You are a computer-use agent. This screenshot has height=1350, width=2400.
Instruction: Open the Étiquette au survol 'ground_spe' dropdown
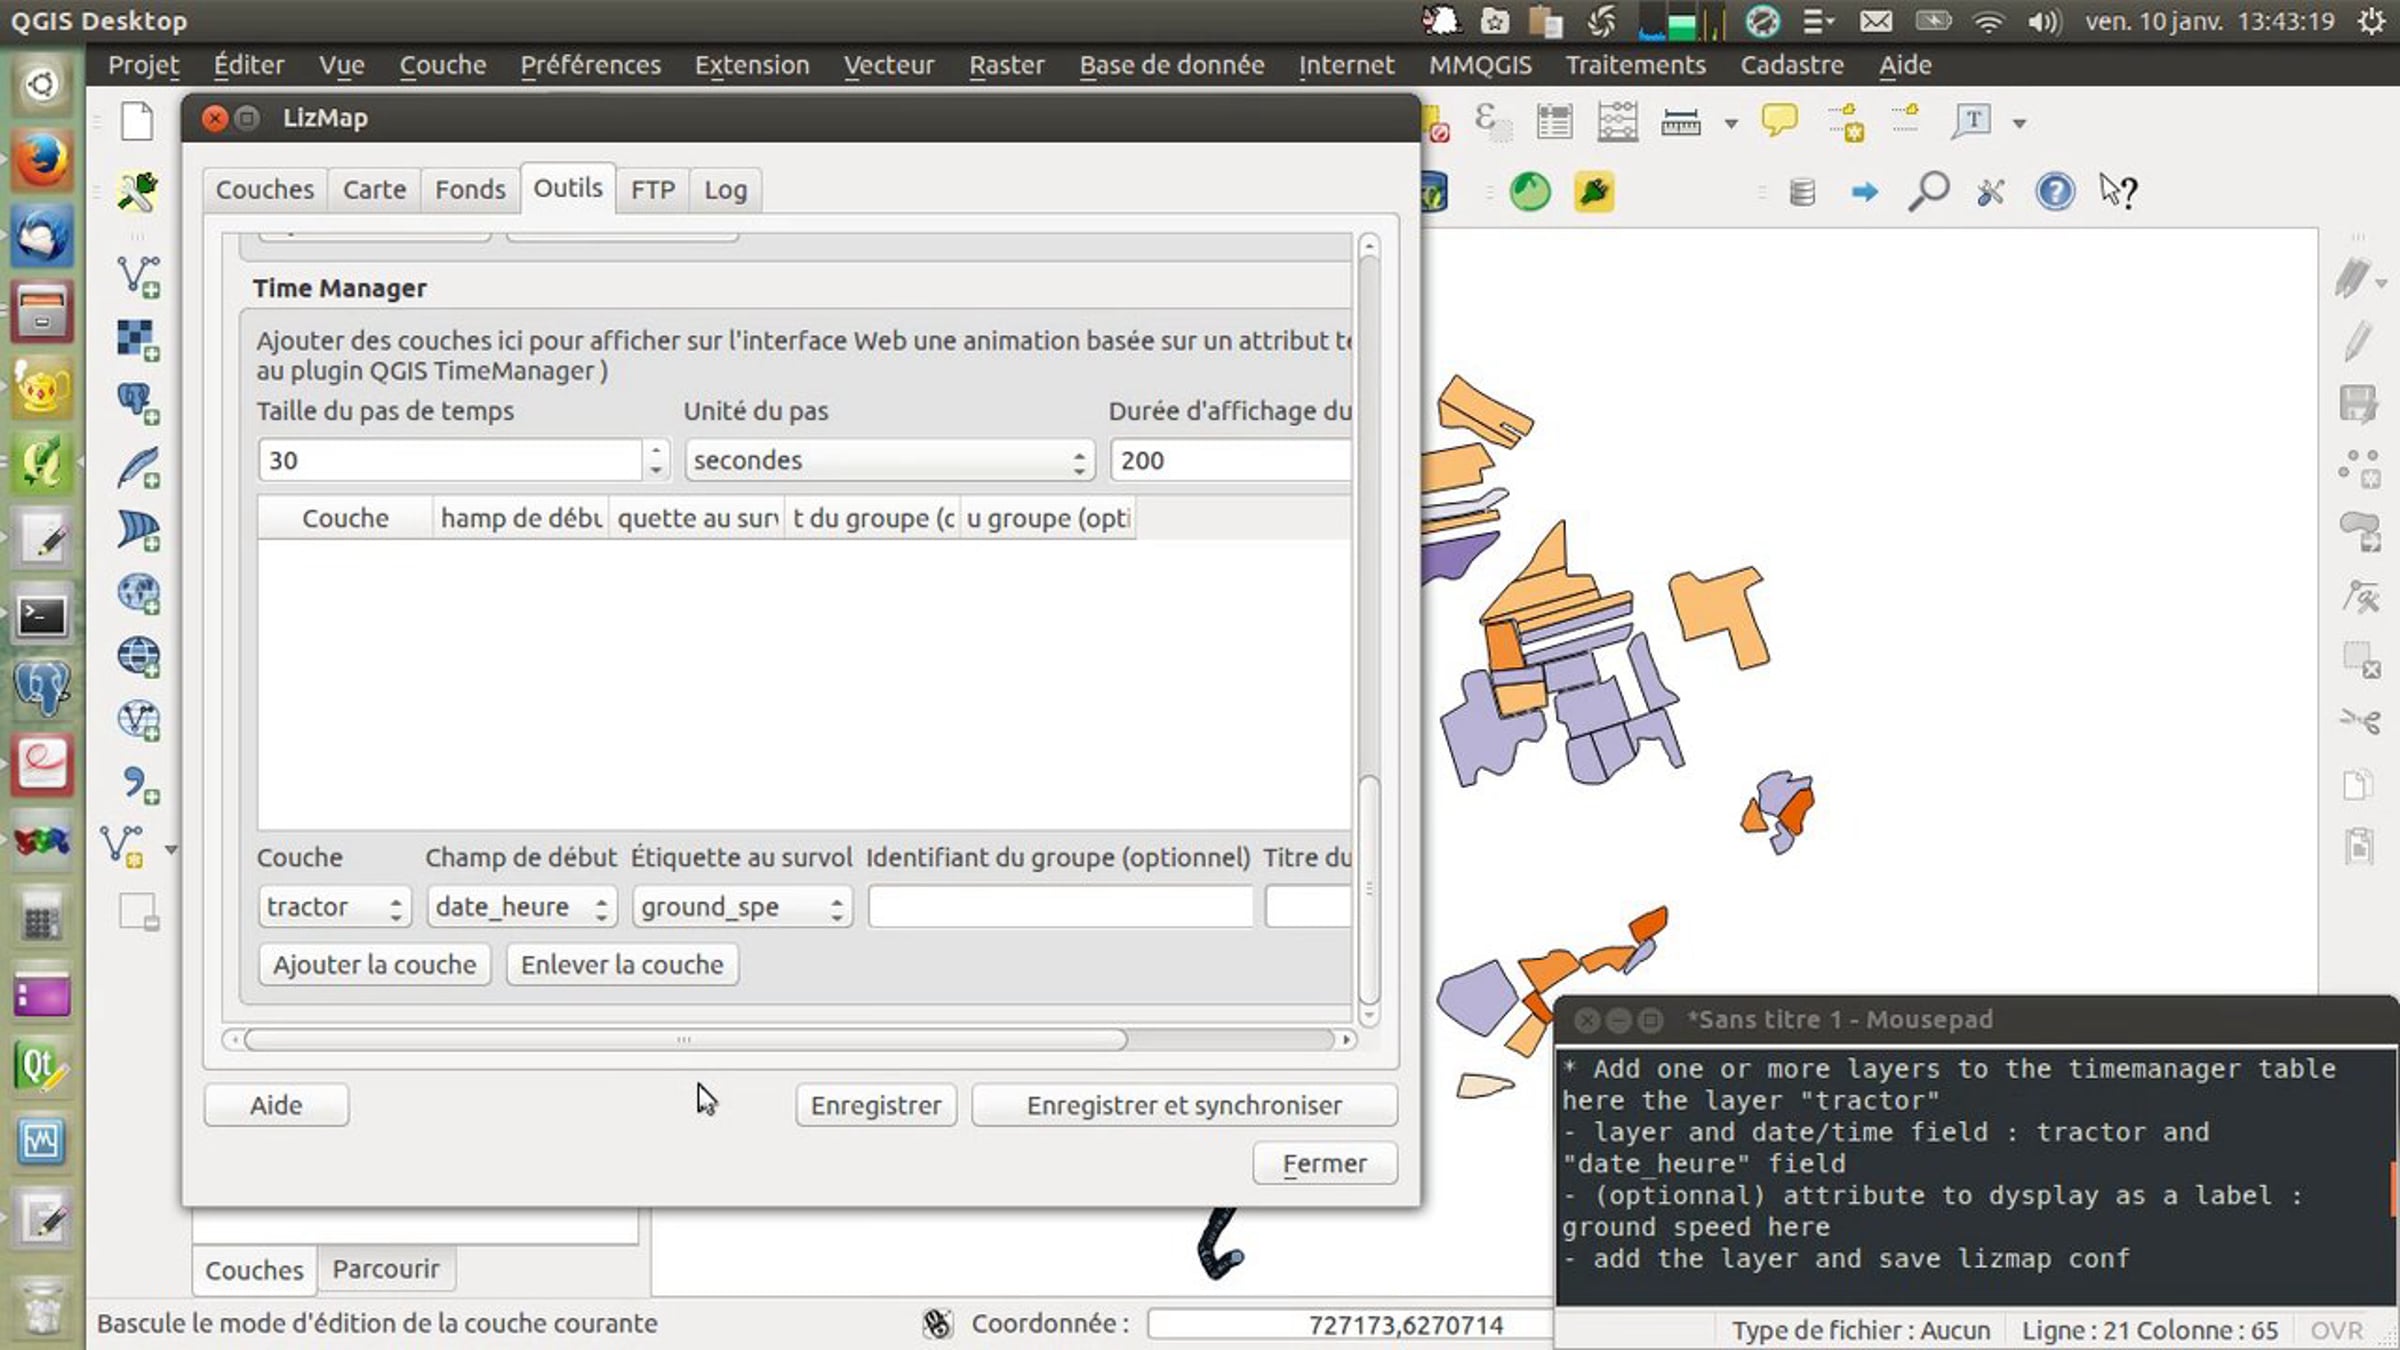(x=742, y=907)
